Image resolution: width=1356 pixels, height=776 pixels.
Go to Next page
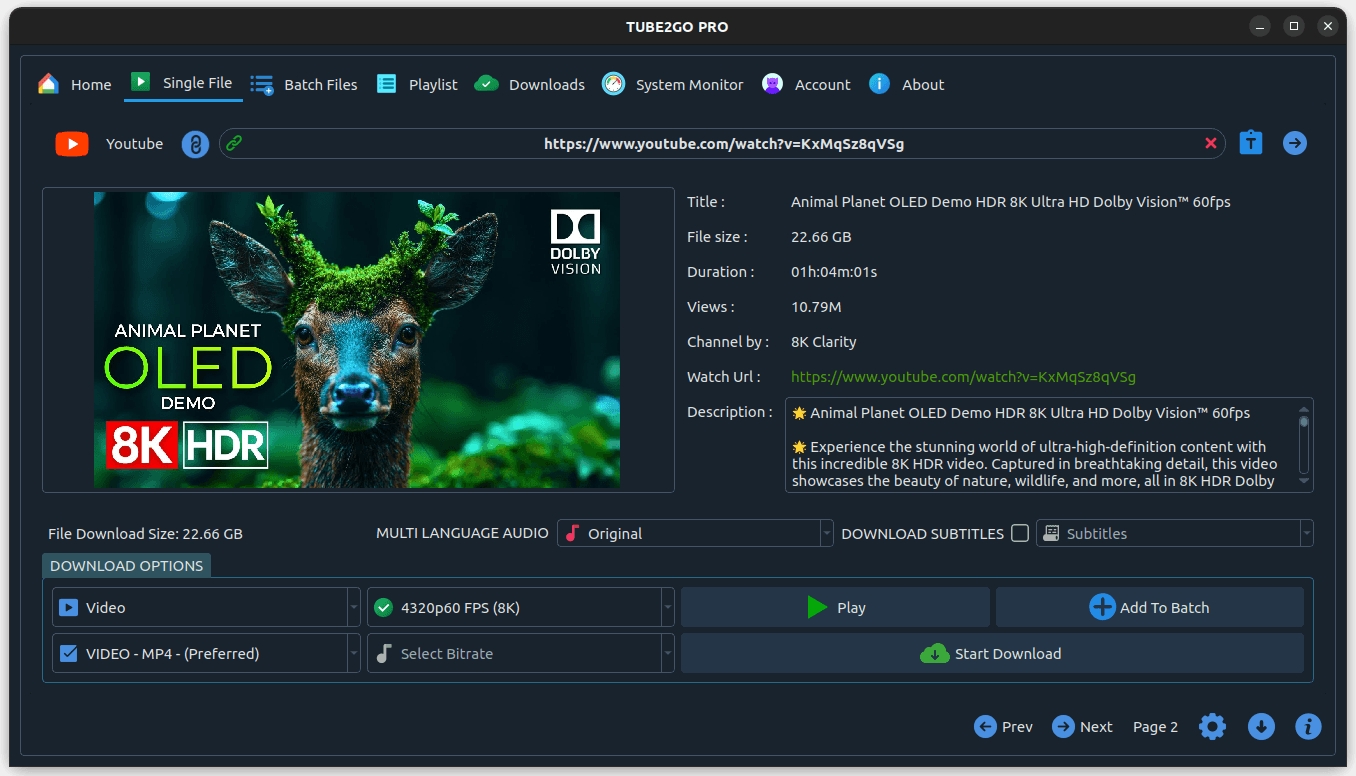tap(1082, 727)
